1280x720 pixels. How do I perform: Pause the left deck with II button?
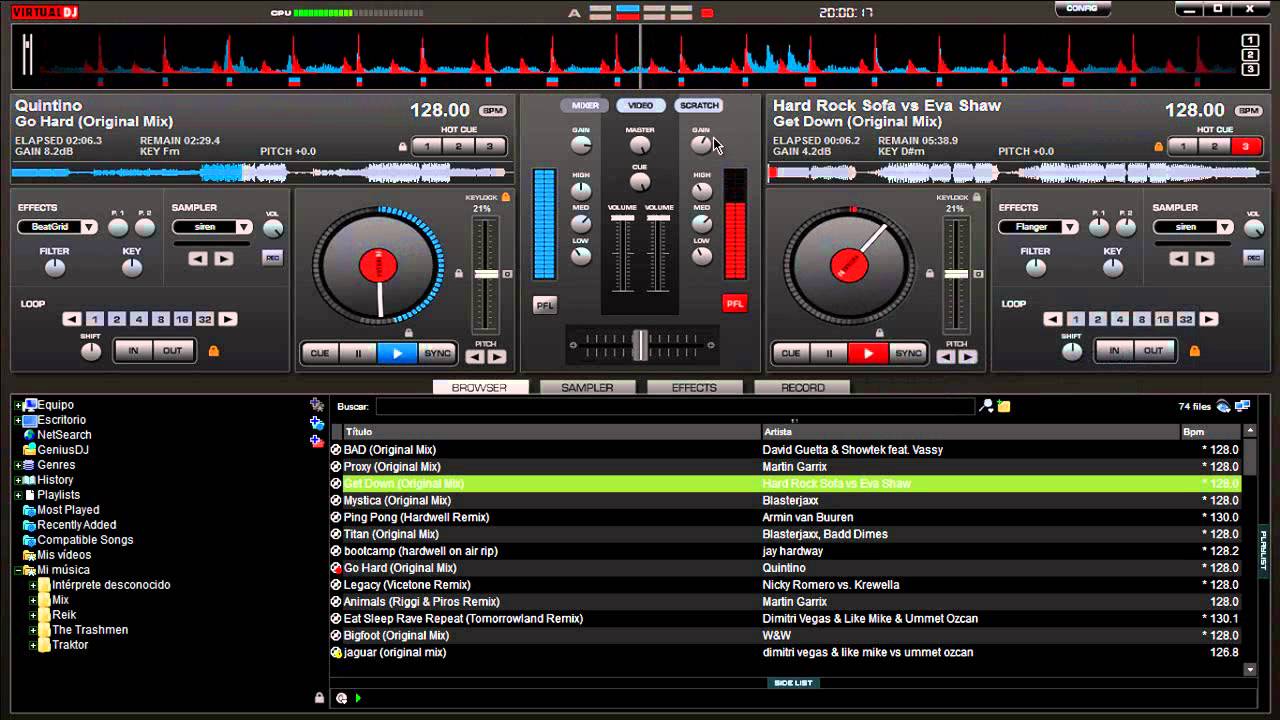click(x=358, y=353)
